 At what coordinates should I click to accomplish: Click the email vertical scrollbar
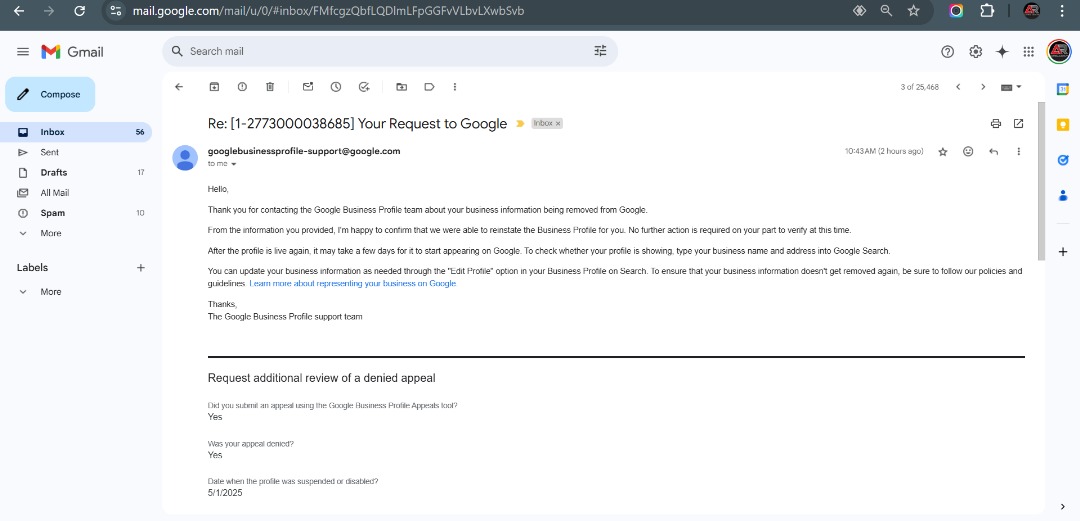click(1041, 181)
